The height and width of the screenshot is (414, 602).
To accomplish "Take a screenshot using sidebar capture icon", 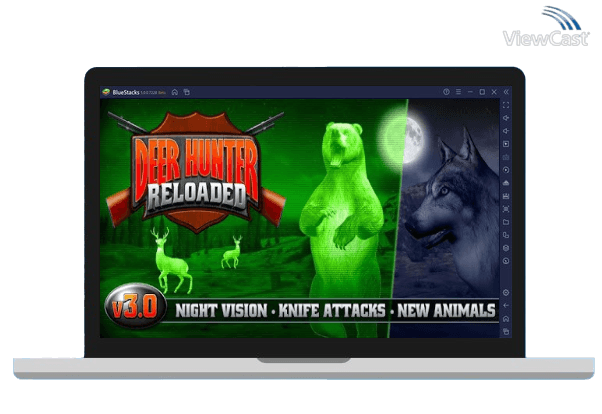I will 506,209.
